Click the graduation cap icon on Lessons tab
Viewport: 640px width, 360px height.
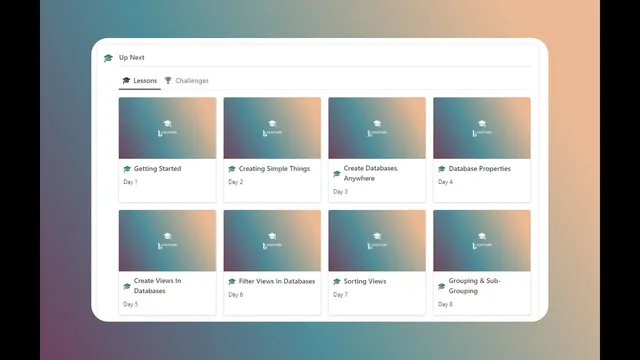[127, 80]
